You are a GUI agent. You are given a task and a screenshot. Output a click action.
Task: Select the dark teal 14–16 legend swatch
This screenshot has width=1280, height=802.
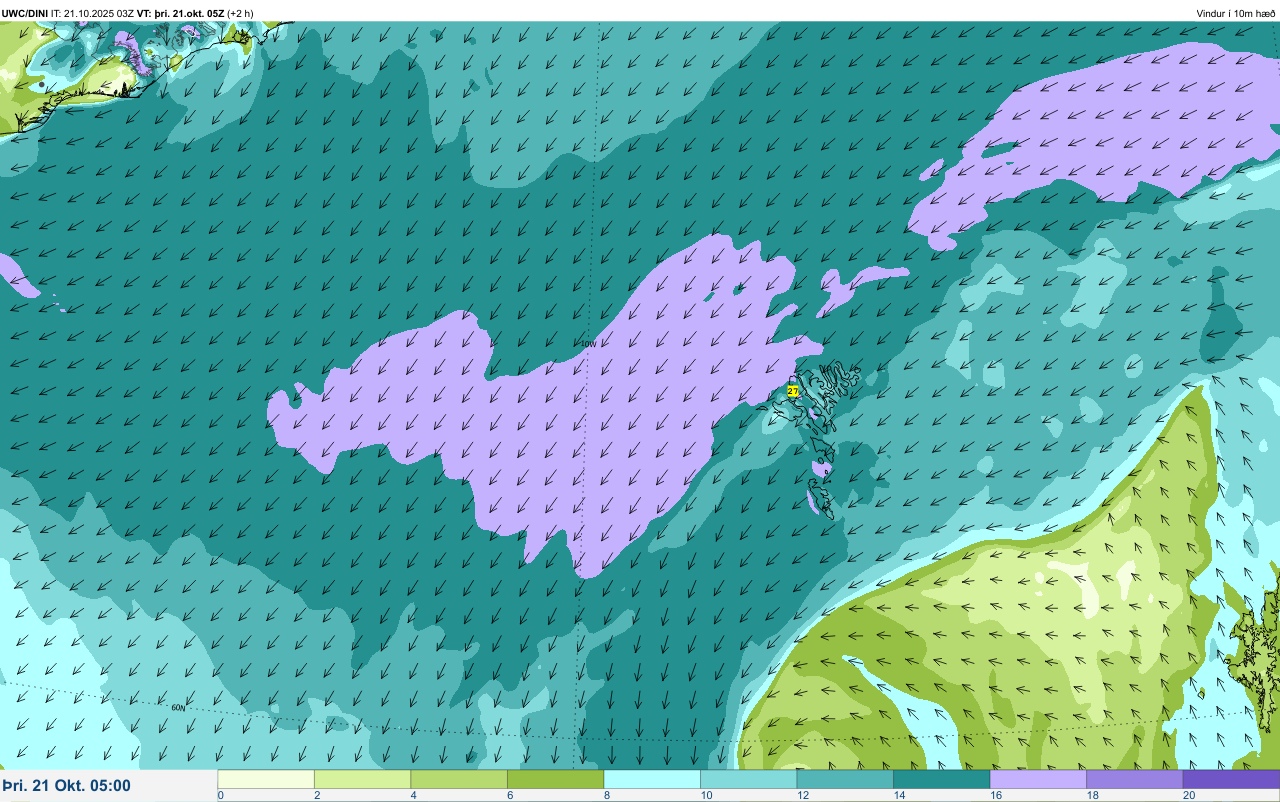point(942,779)
